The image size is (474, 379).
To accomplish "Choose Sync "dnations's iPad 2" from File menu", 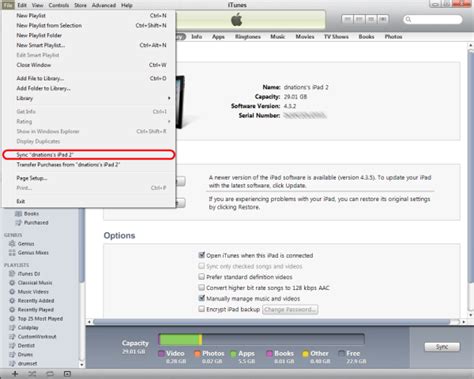I will pyautogui.click(x=89, y=155).
